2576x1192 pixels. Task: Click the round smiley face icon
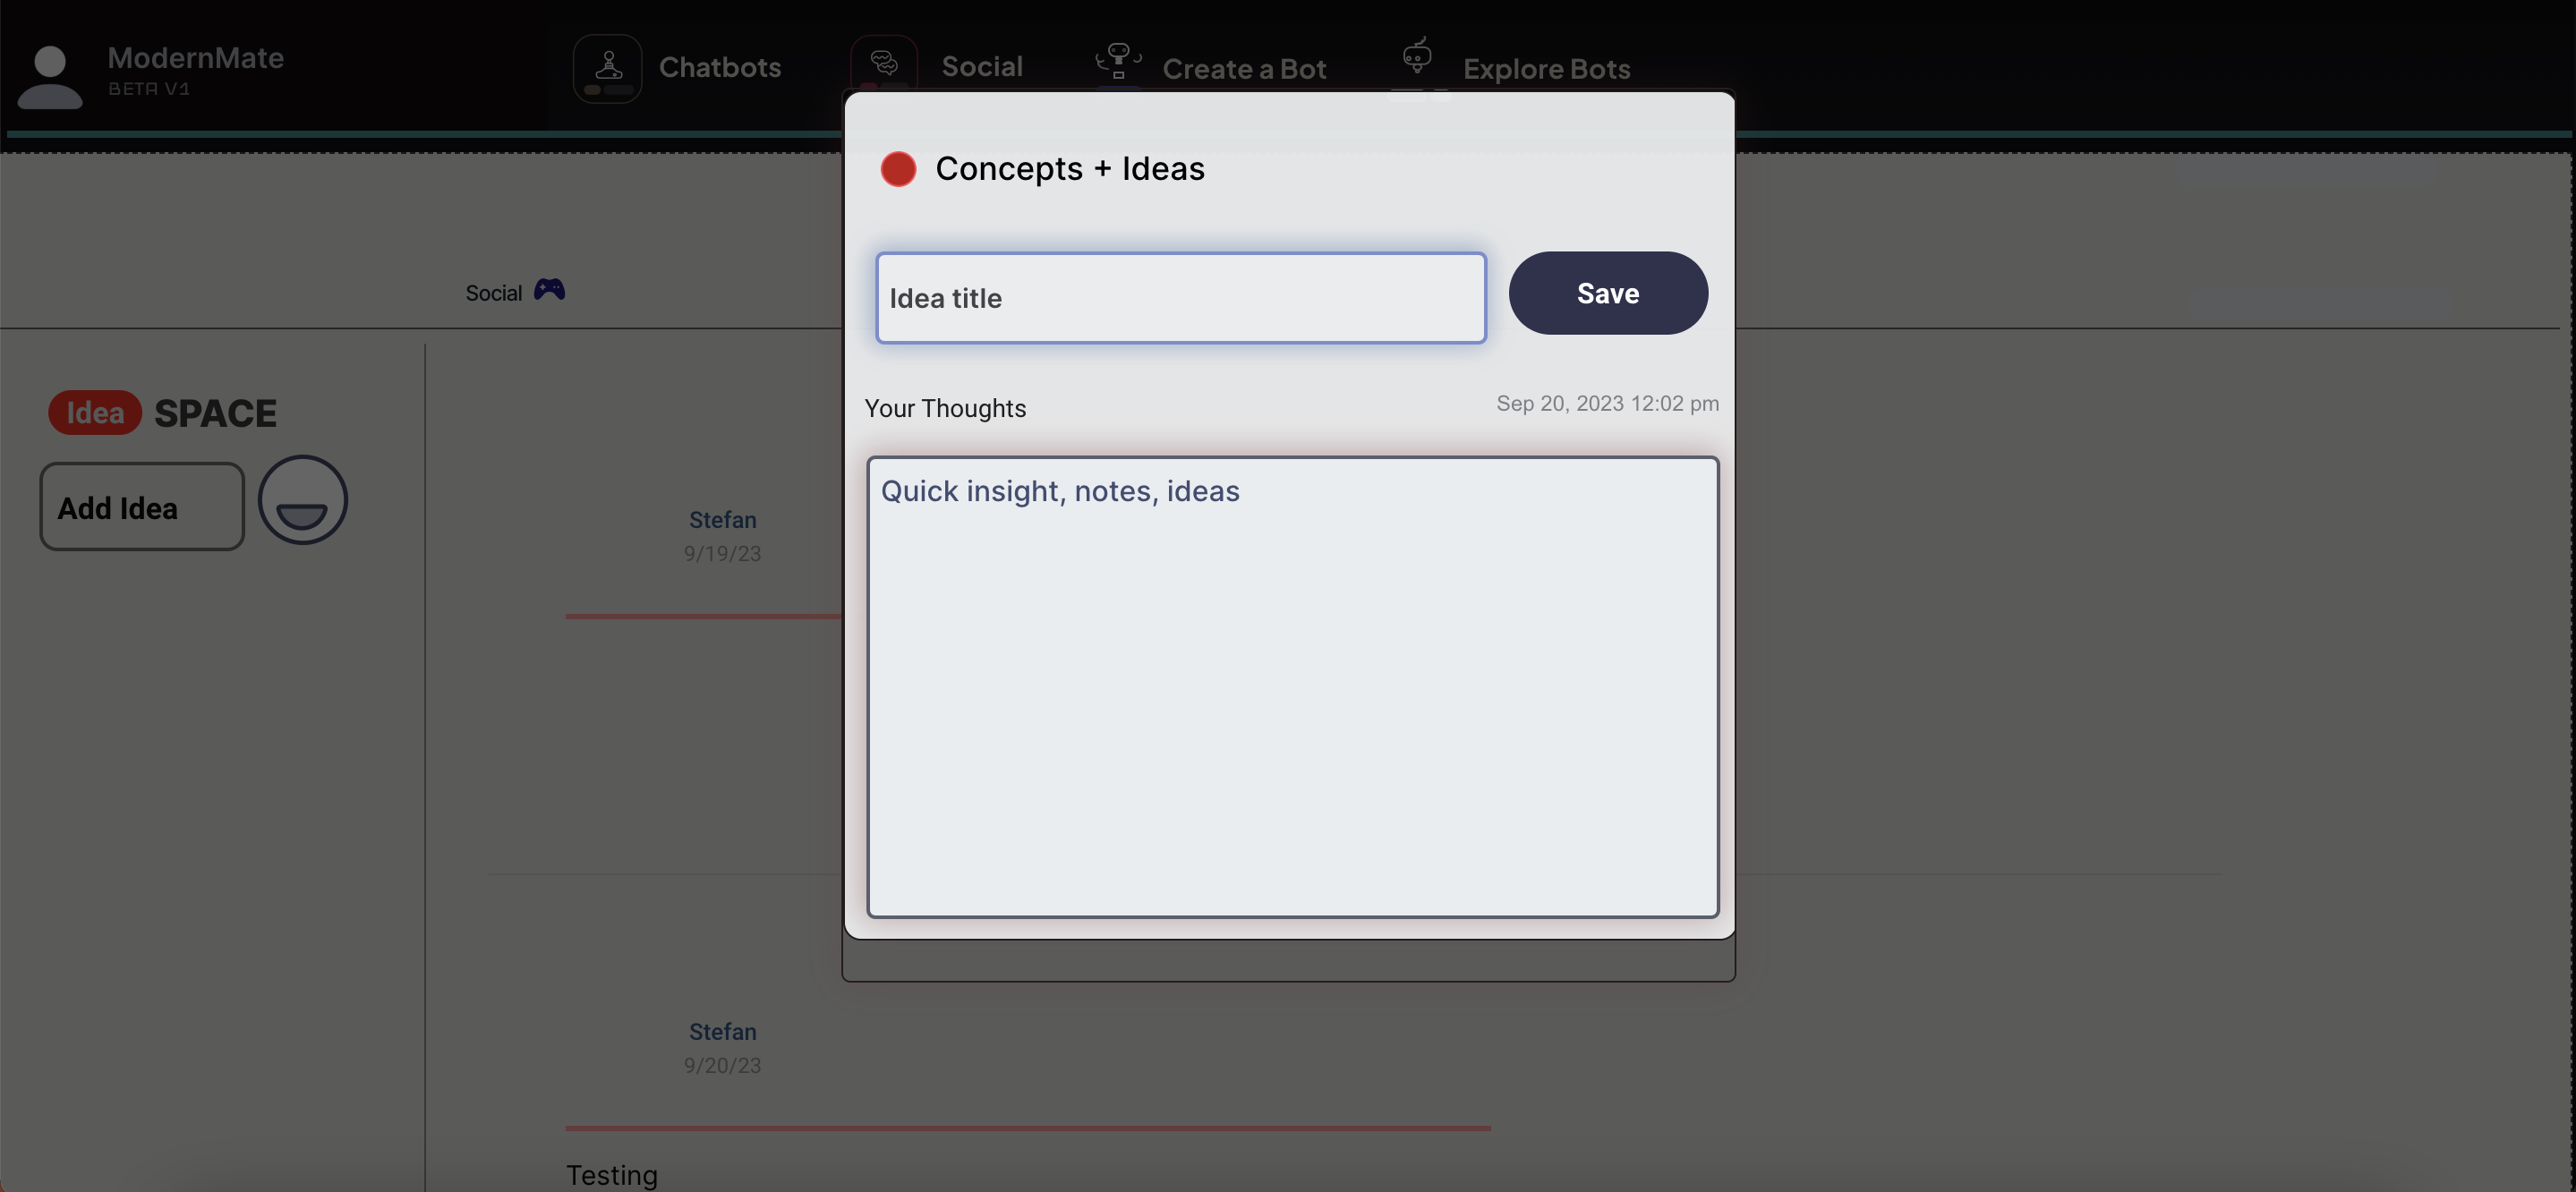click(302, 500)
